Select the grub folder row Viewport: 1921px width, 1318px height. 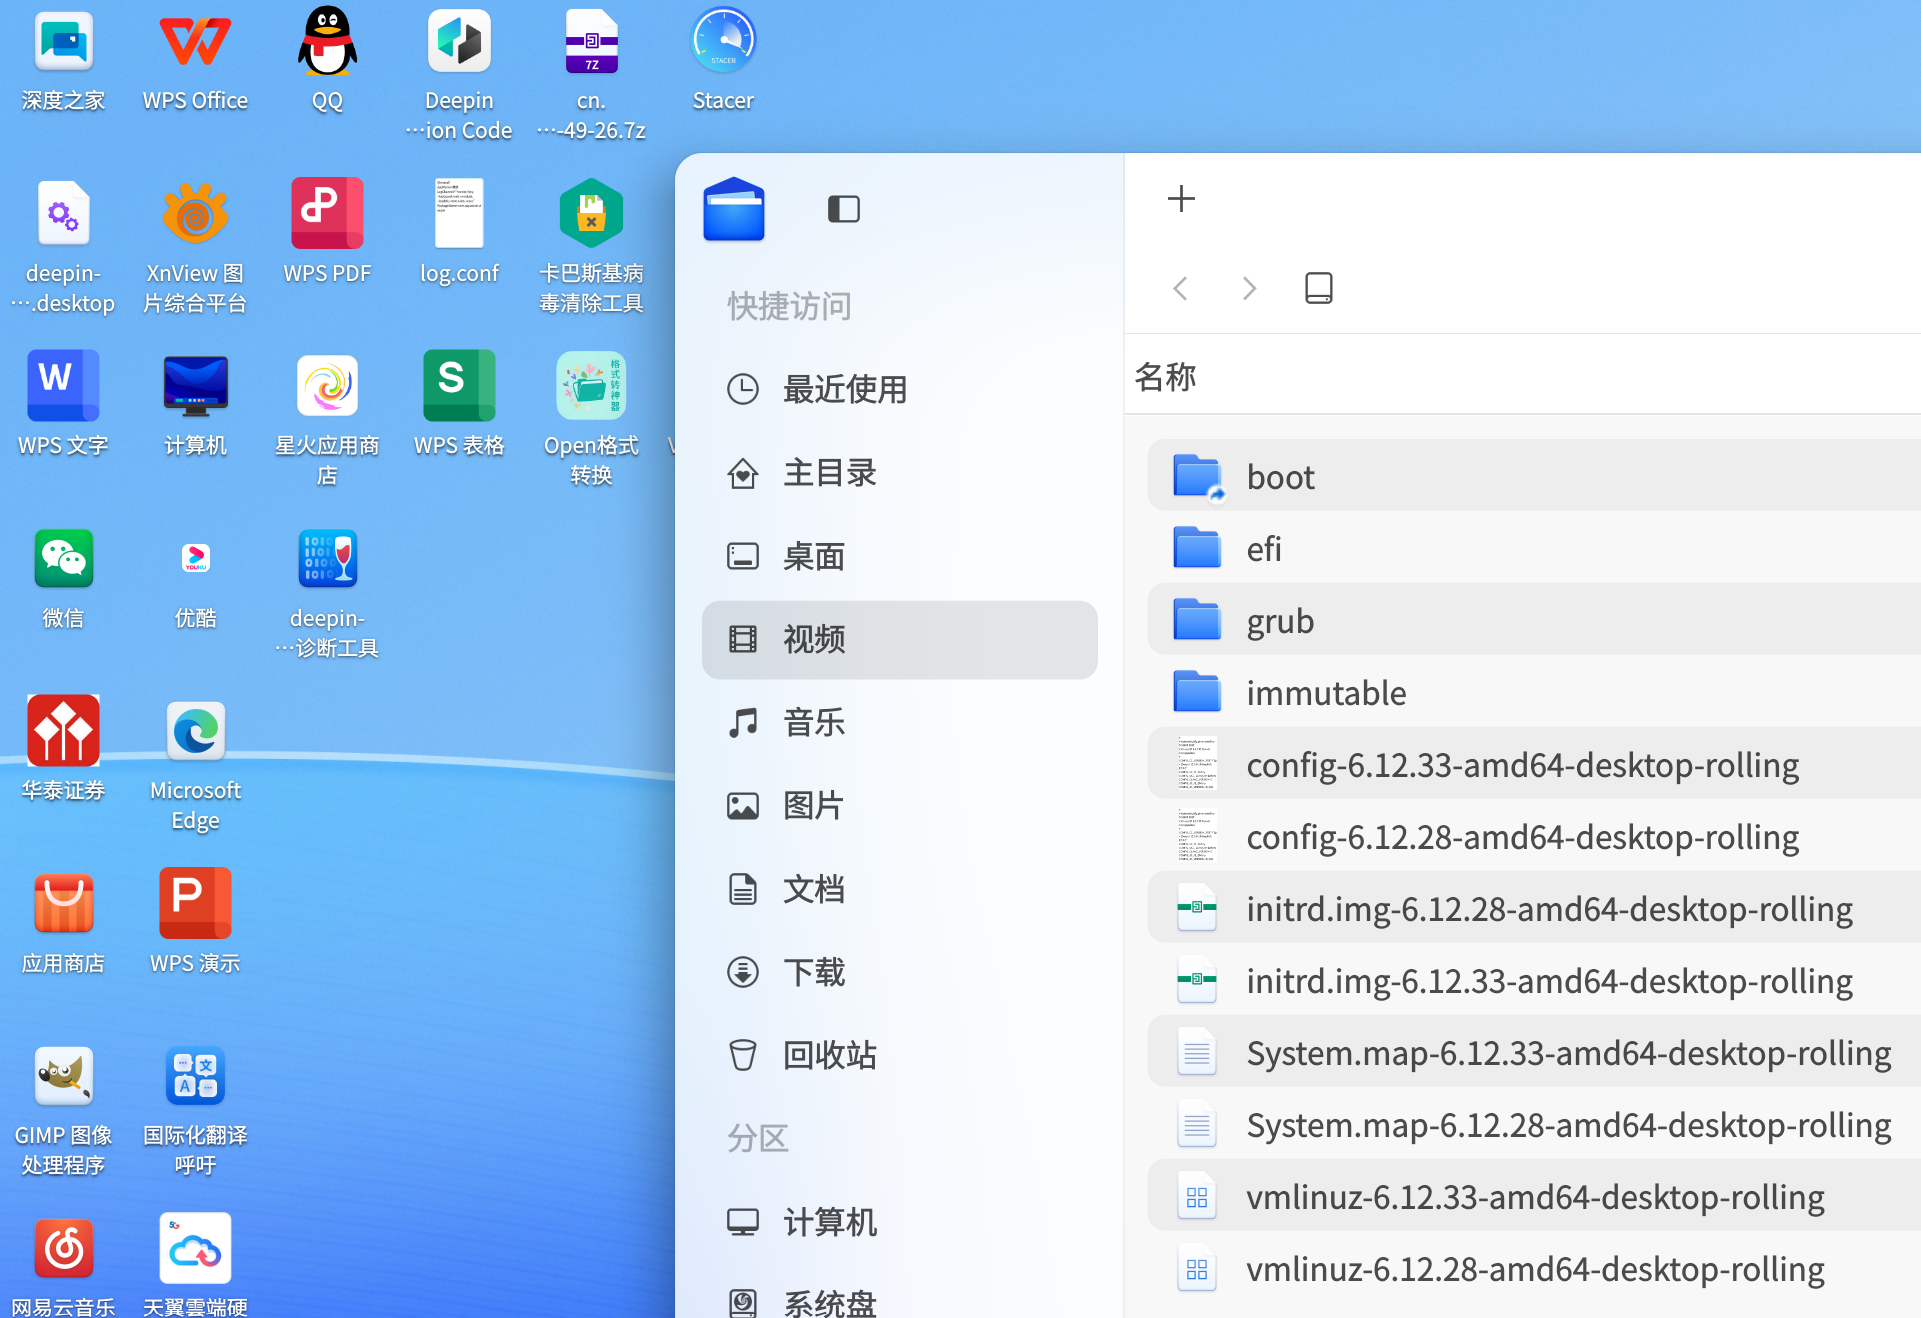point(1534,620)
